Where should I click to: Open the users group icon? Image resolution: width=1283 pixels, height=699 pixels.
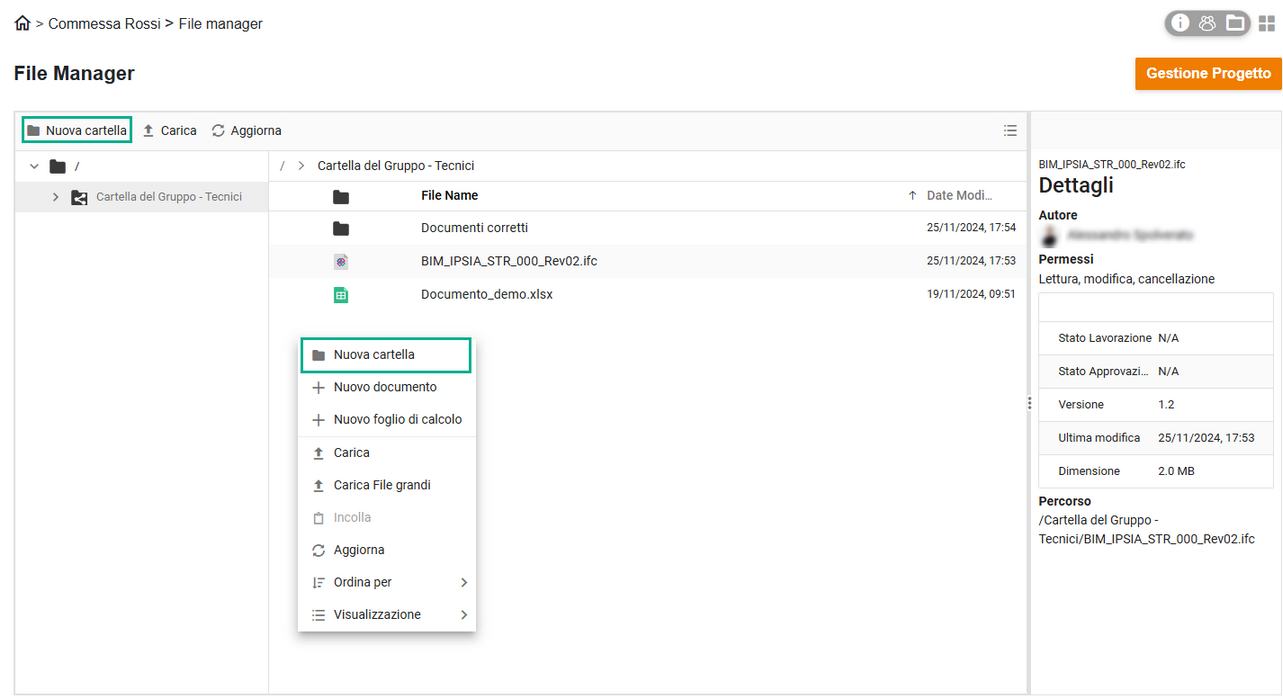tap(1207, 23)
